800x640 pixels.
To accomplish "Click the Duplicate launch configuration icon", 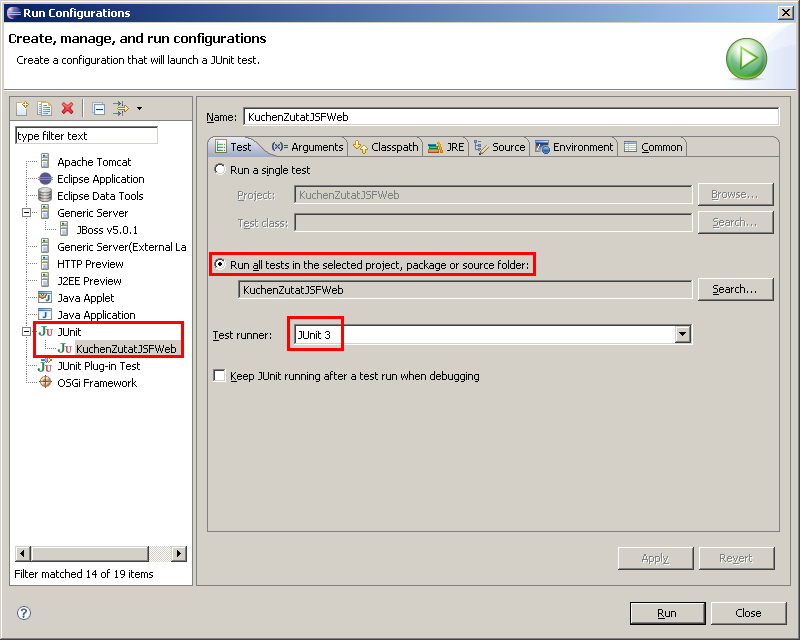I will 44,108.
